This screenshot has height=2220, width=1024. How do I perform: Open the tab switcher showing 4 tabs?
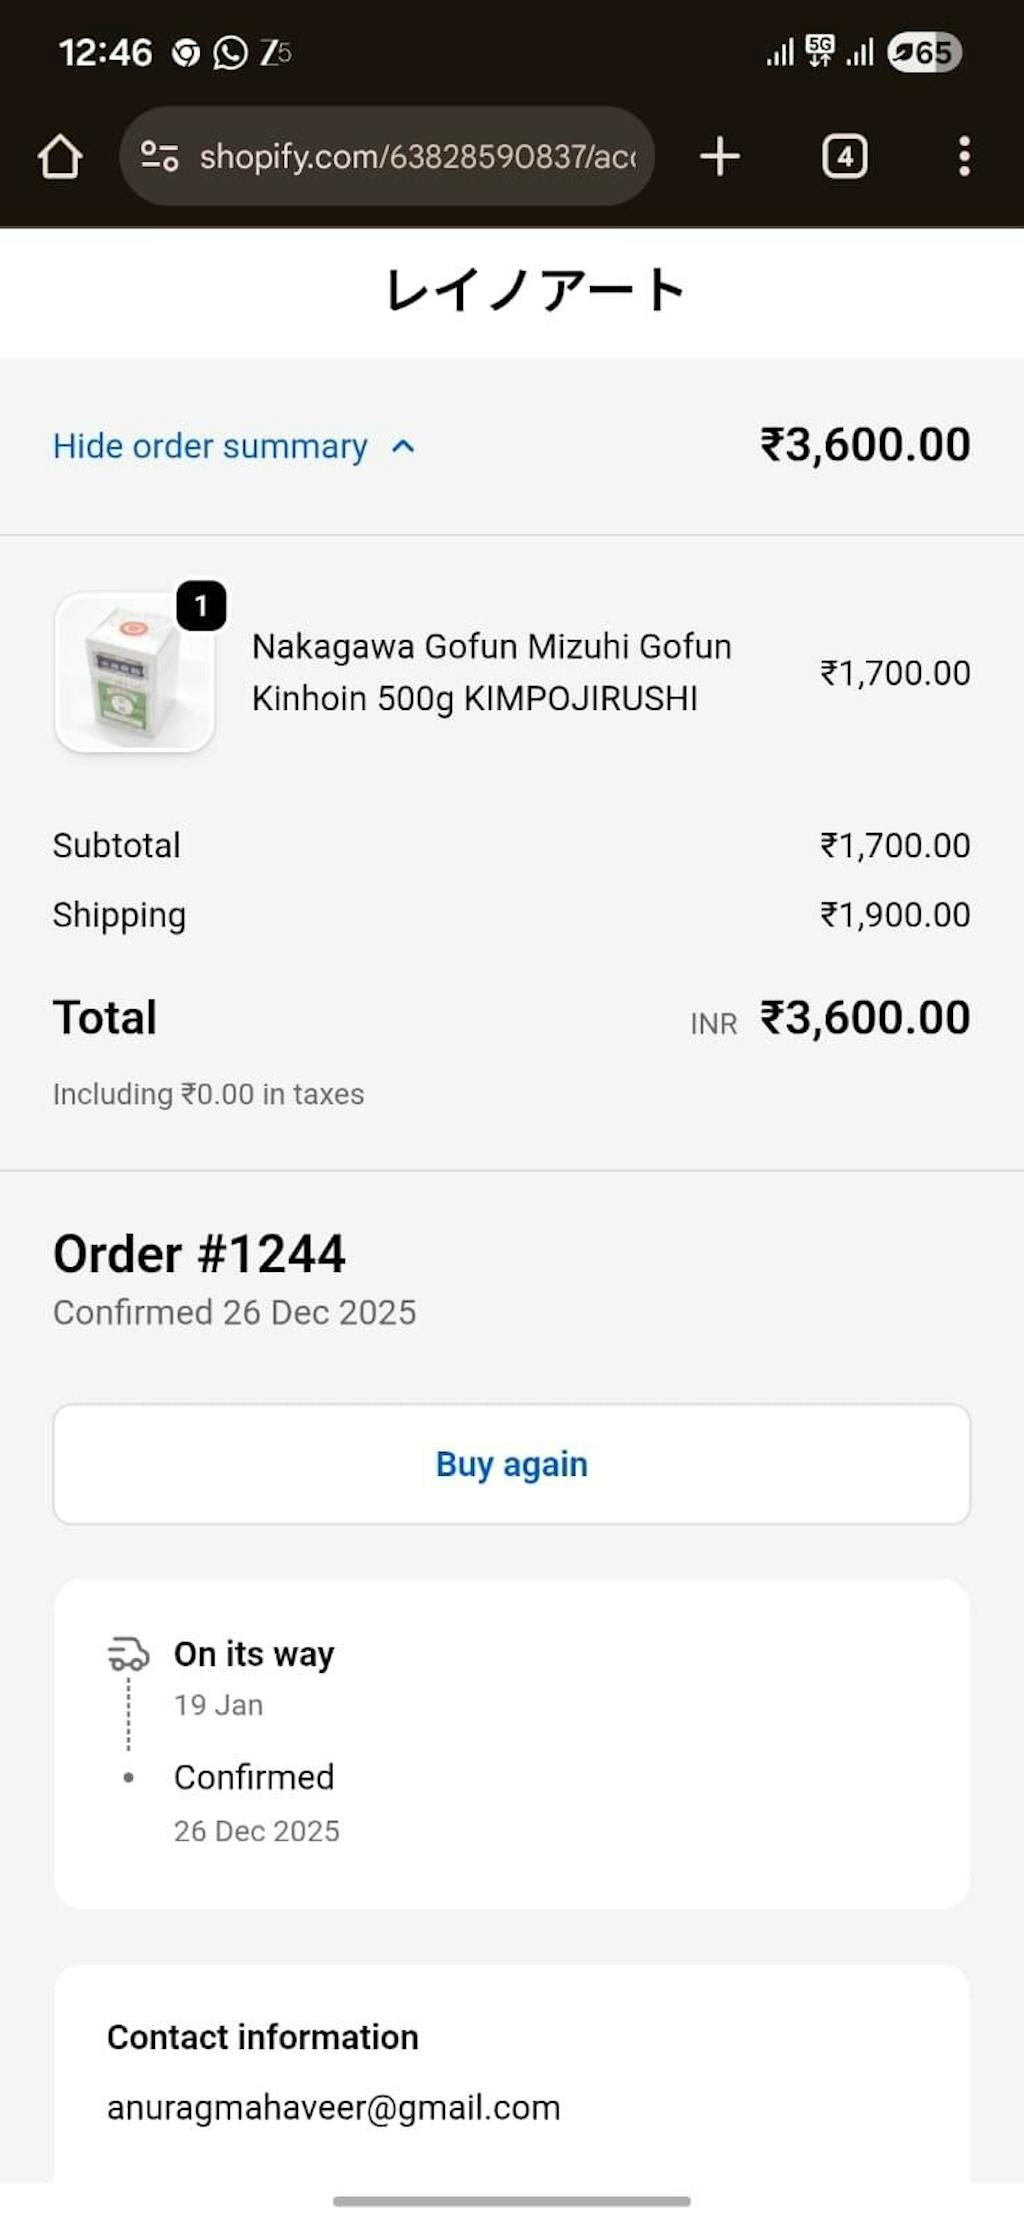[x=845, y=157]
